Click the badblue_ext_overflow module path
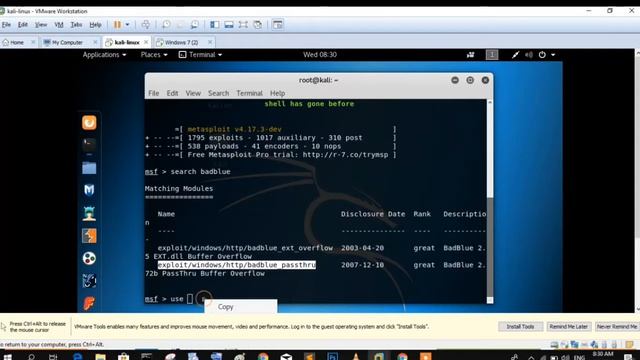Image resolution: width=640 pixels, height=360 pixels. (245, 248)
